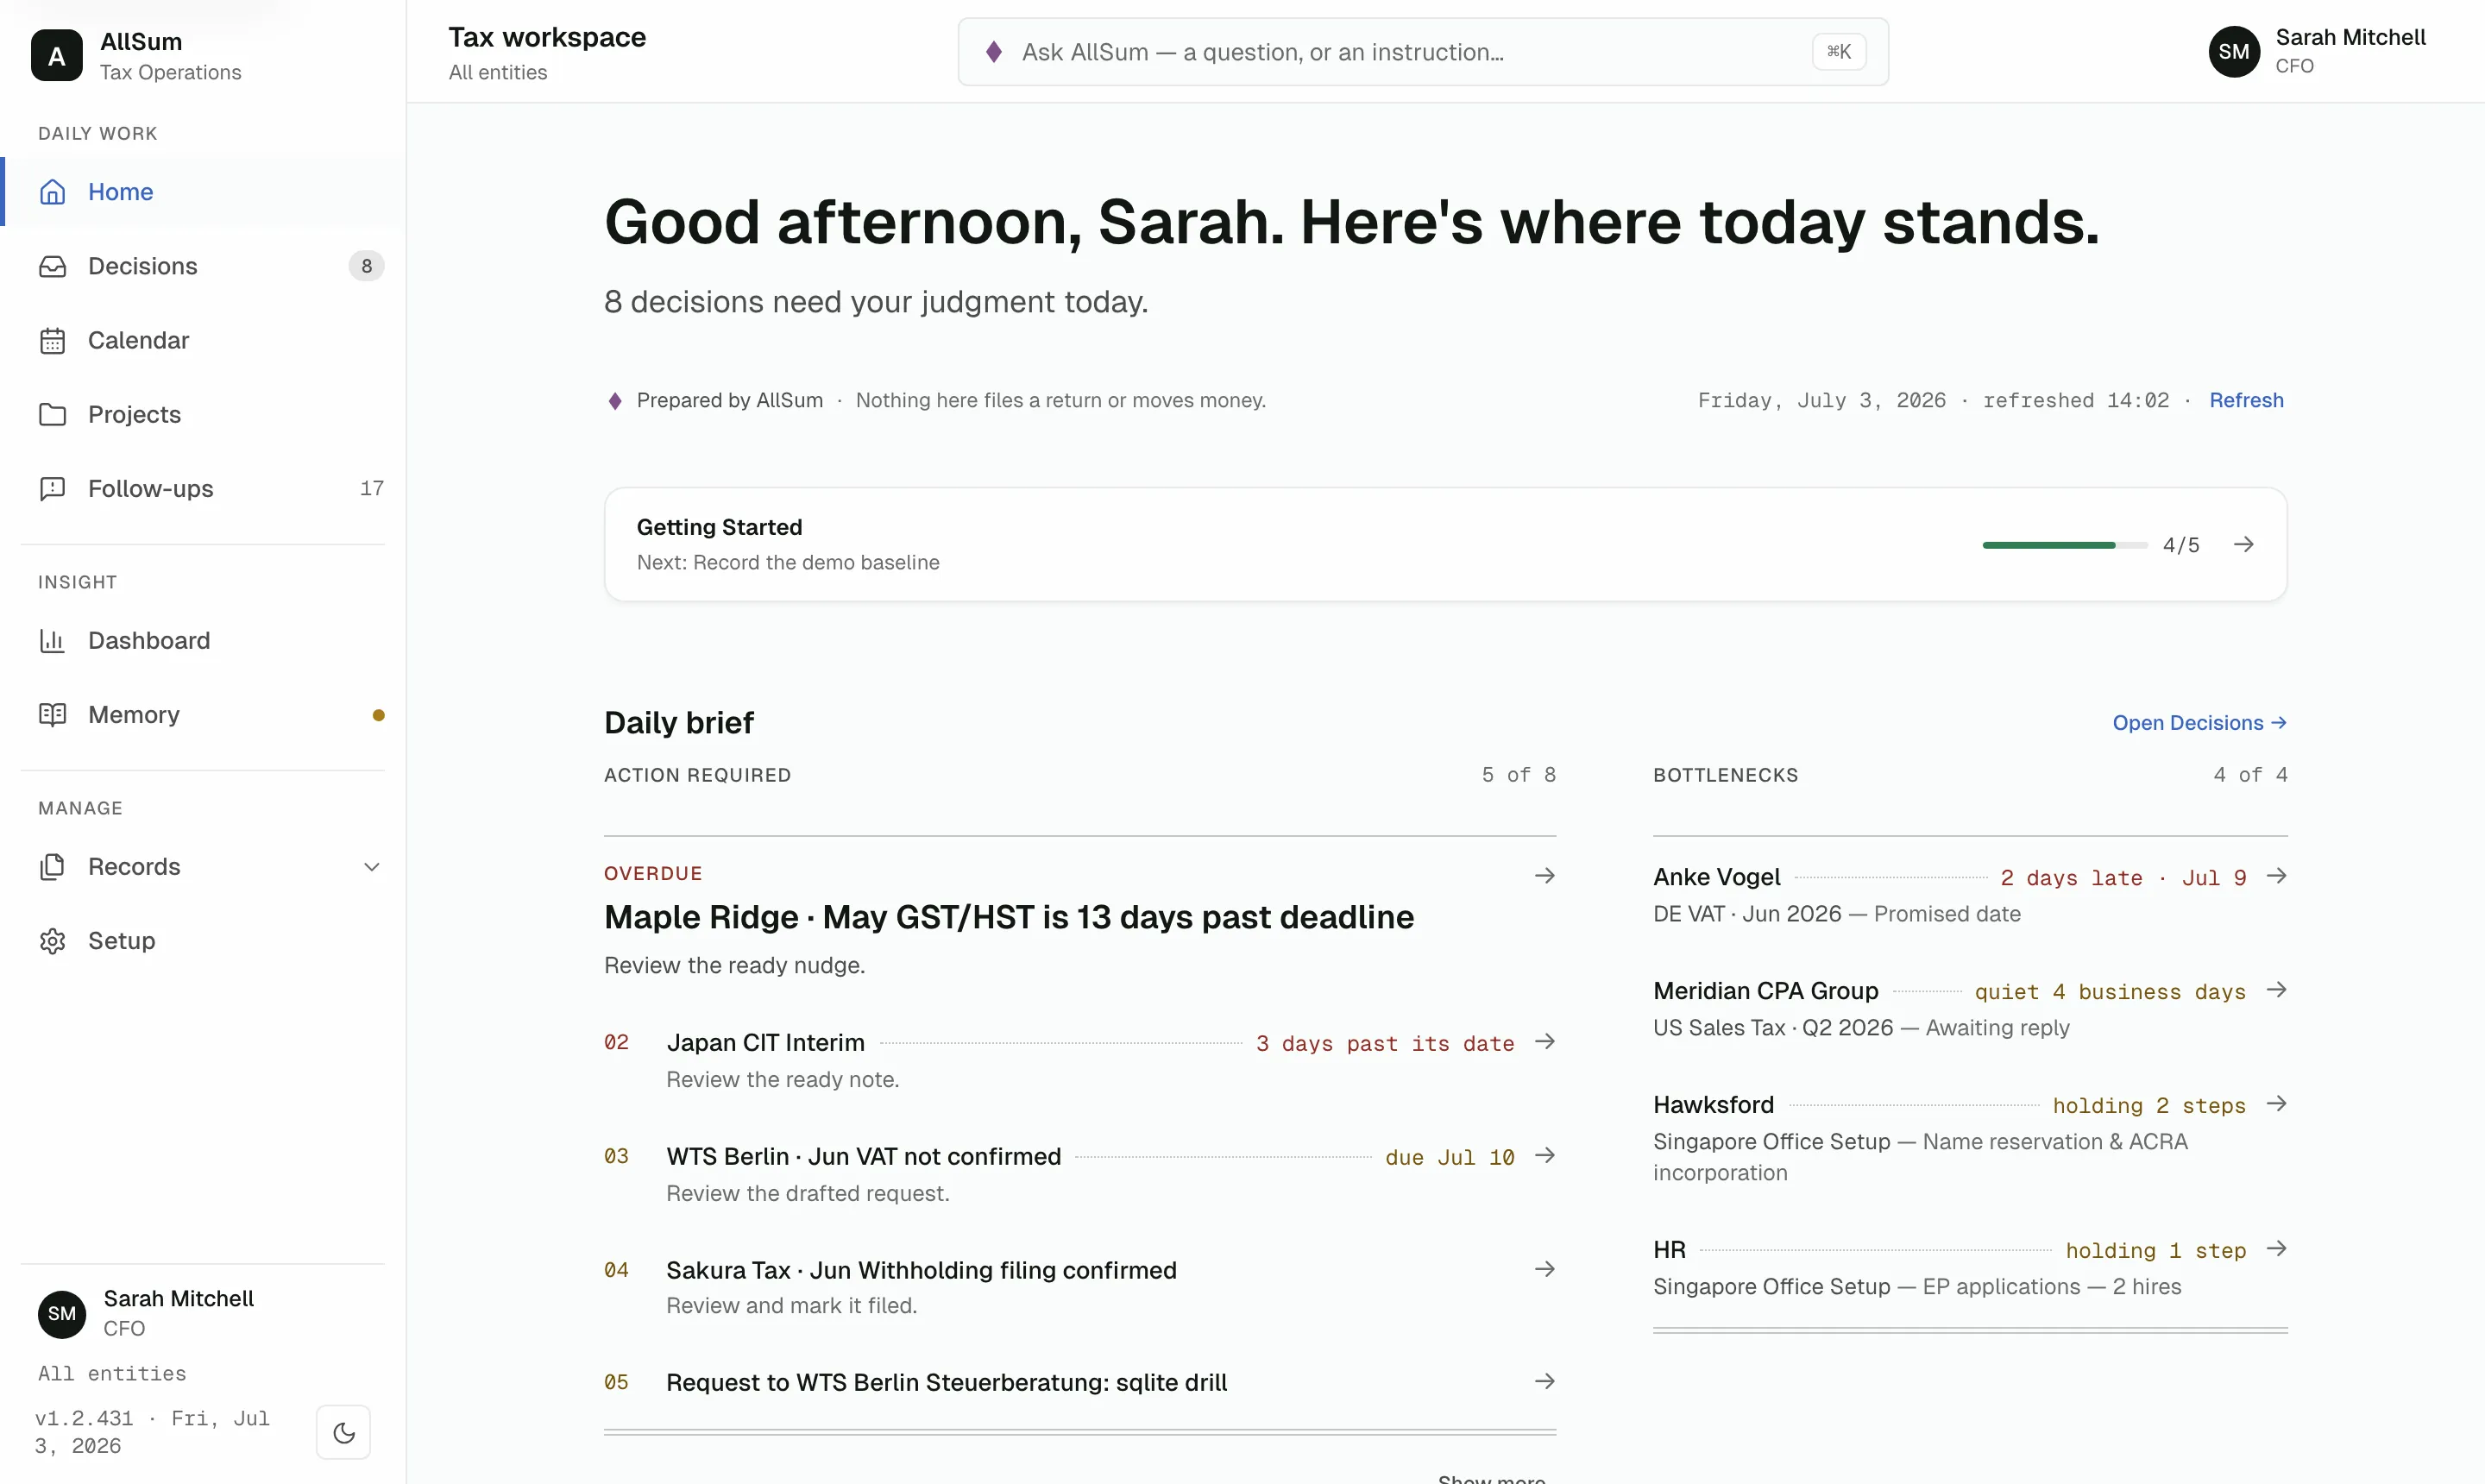
Task: Select Japan CIT Interim item
Action: click(x=765, y=1043)
